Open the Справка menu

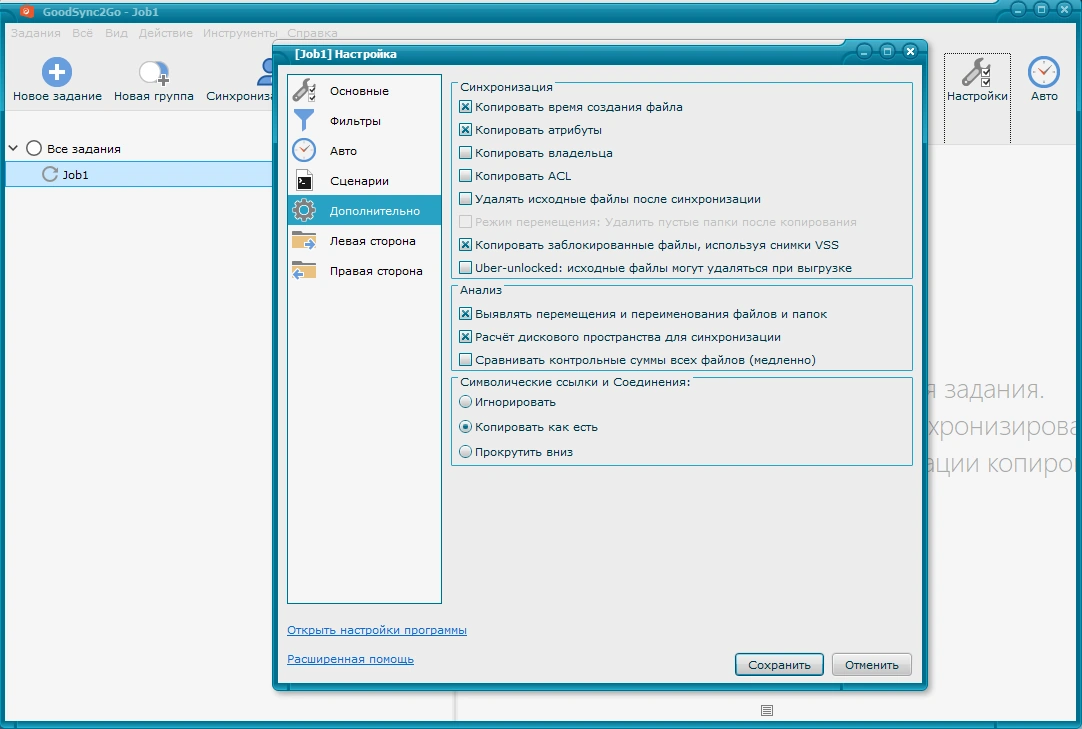(312, 33)
